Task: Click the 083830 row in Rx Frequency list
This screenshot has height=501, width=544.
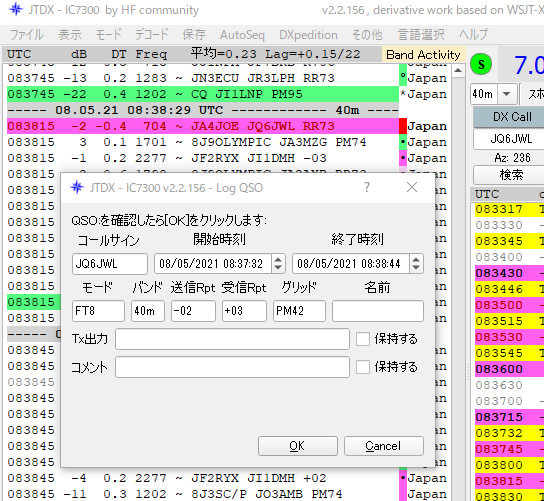Action: [x=509, y=496]
